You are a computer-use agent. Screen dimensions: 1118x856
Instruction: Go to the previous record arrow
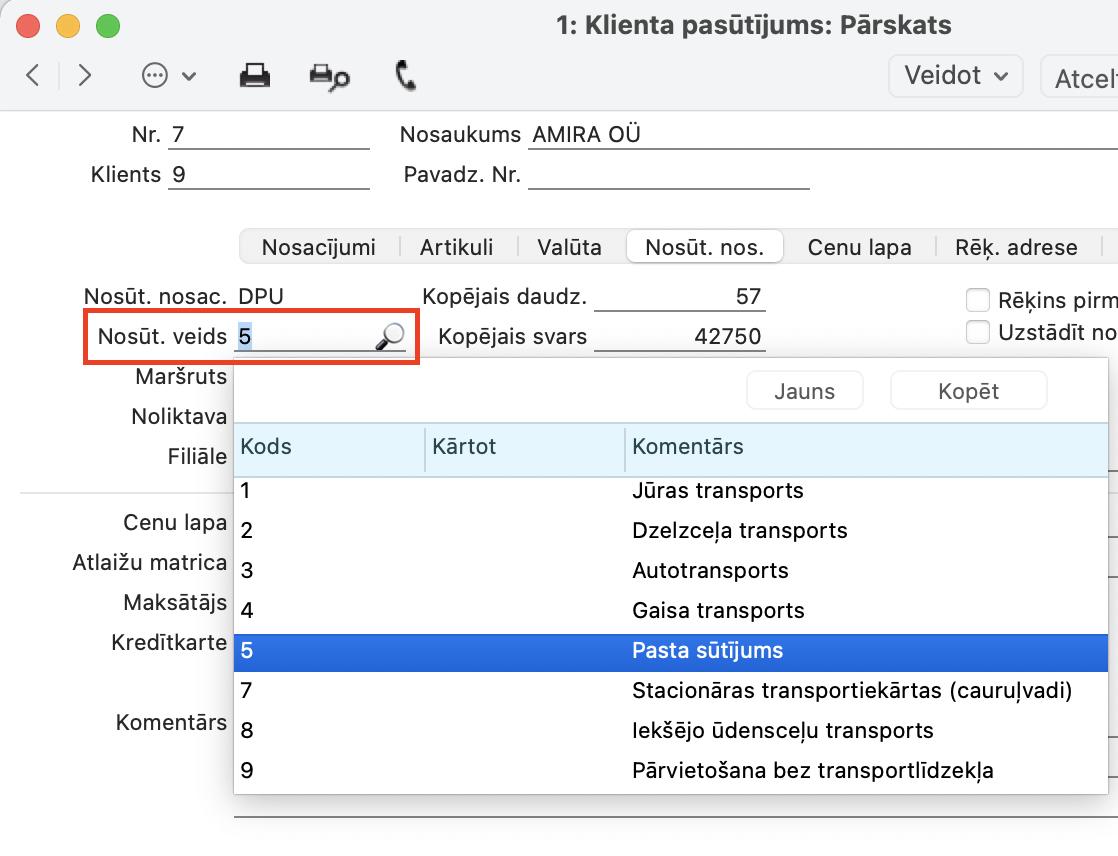(33, 76)
